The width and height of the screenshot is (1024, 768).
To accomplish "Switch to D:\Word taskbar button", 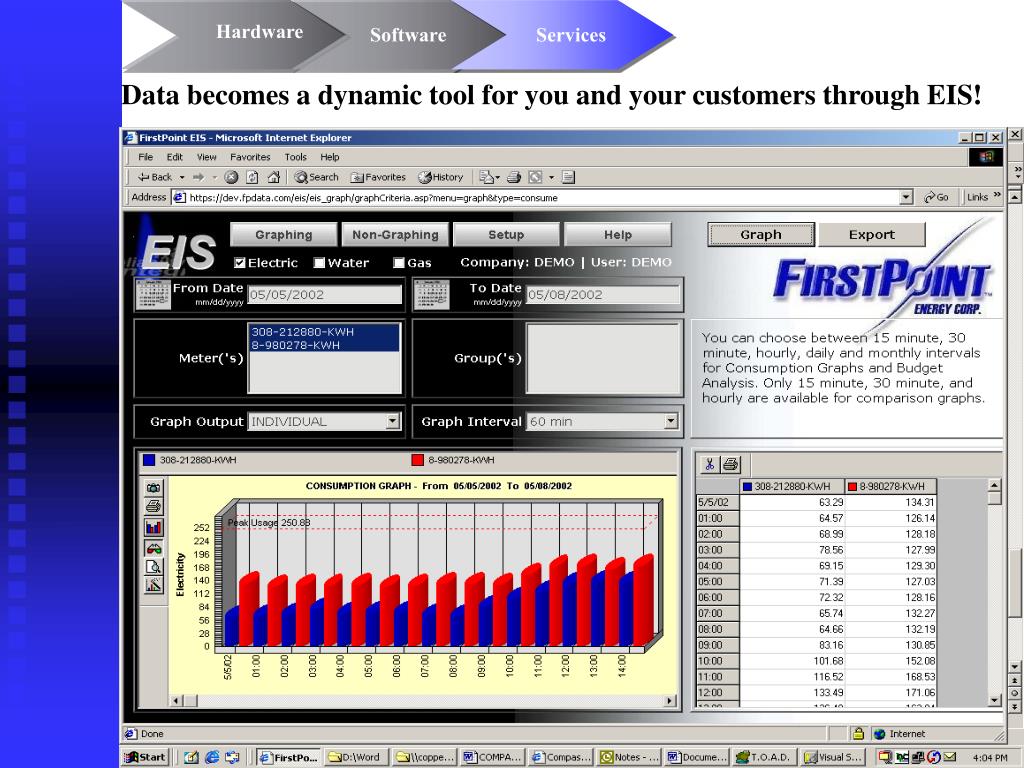I will pyautogui.click(x=355, y=757).
